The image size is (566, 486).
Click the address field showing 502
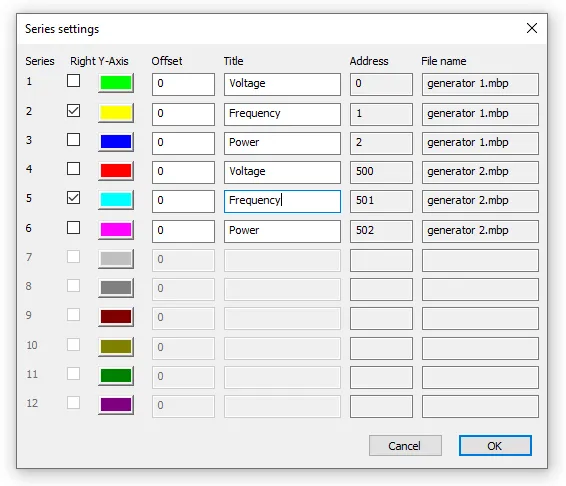[x=381, y=231]
